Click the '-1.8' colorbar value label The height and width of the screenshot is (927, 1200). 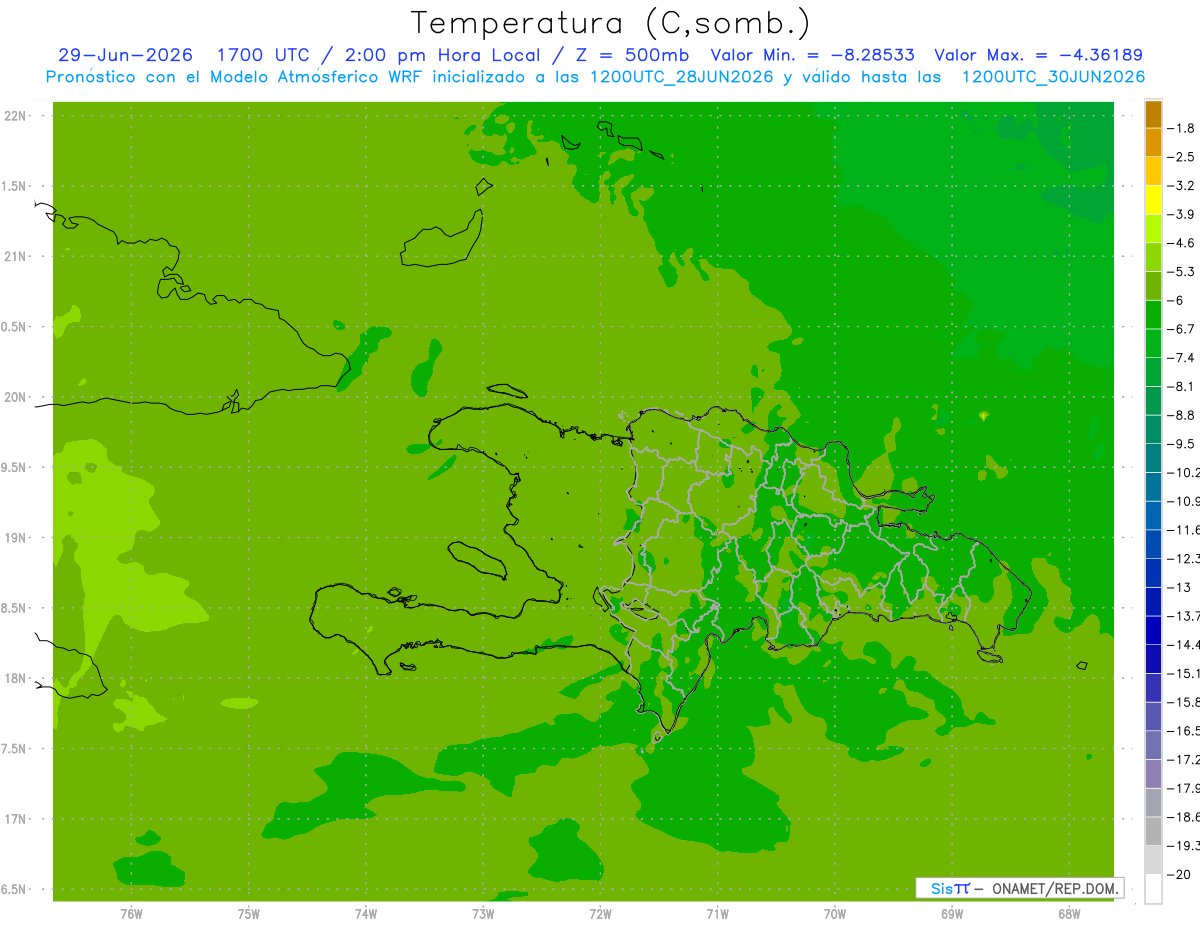tap(1181, 128)
